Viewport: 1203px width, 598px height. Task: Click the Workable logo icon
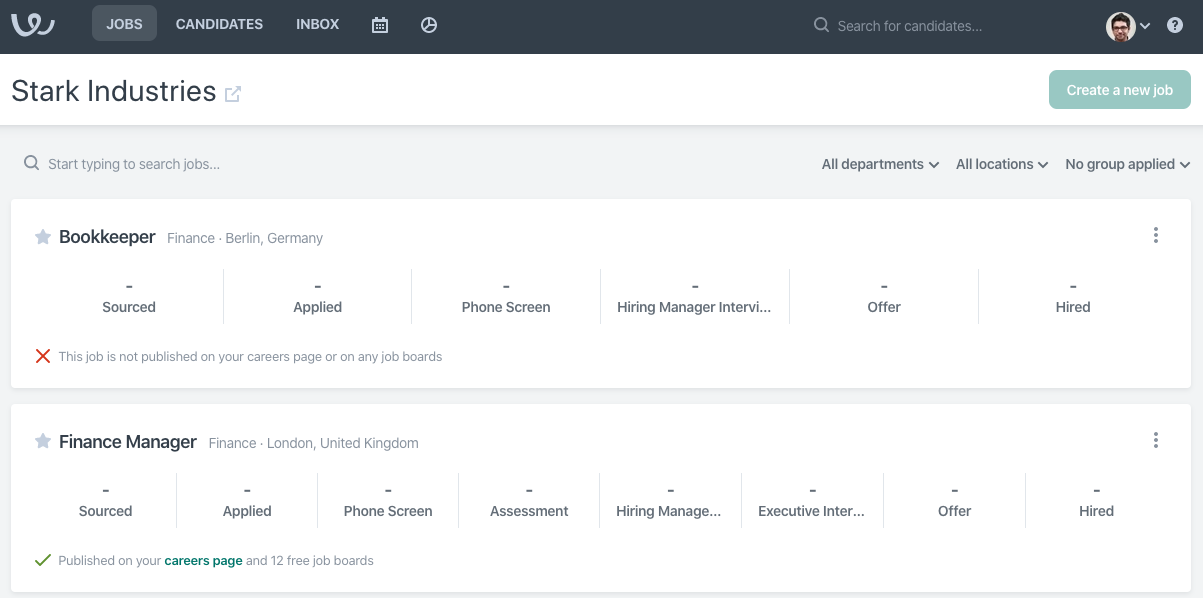pos(33,24)
